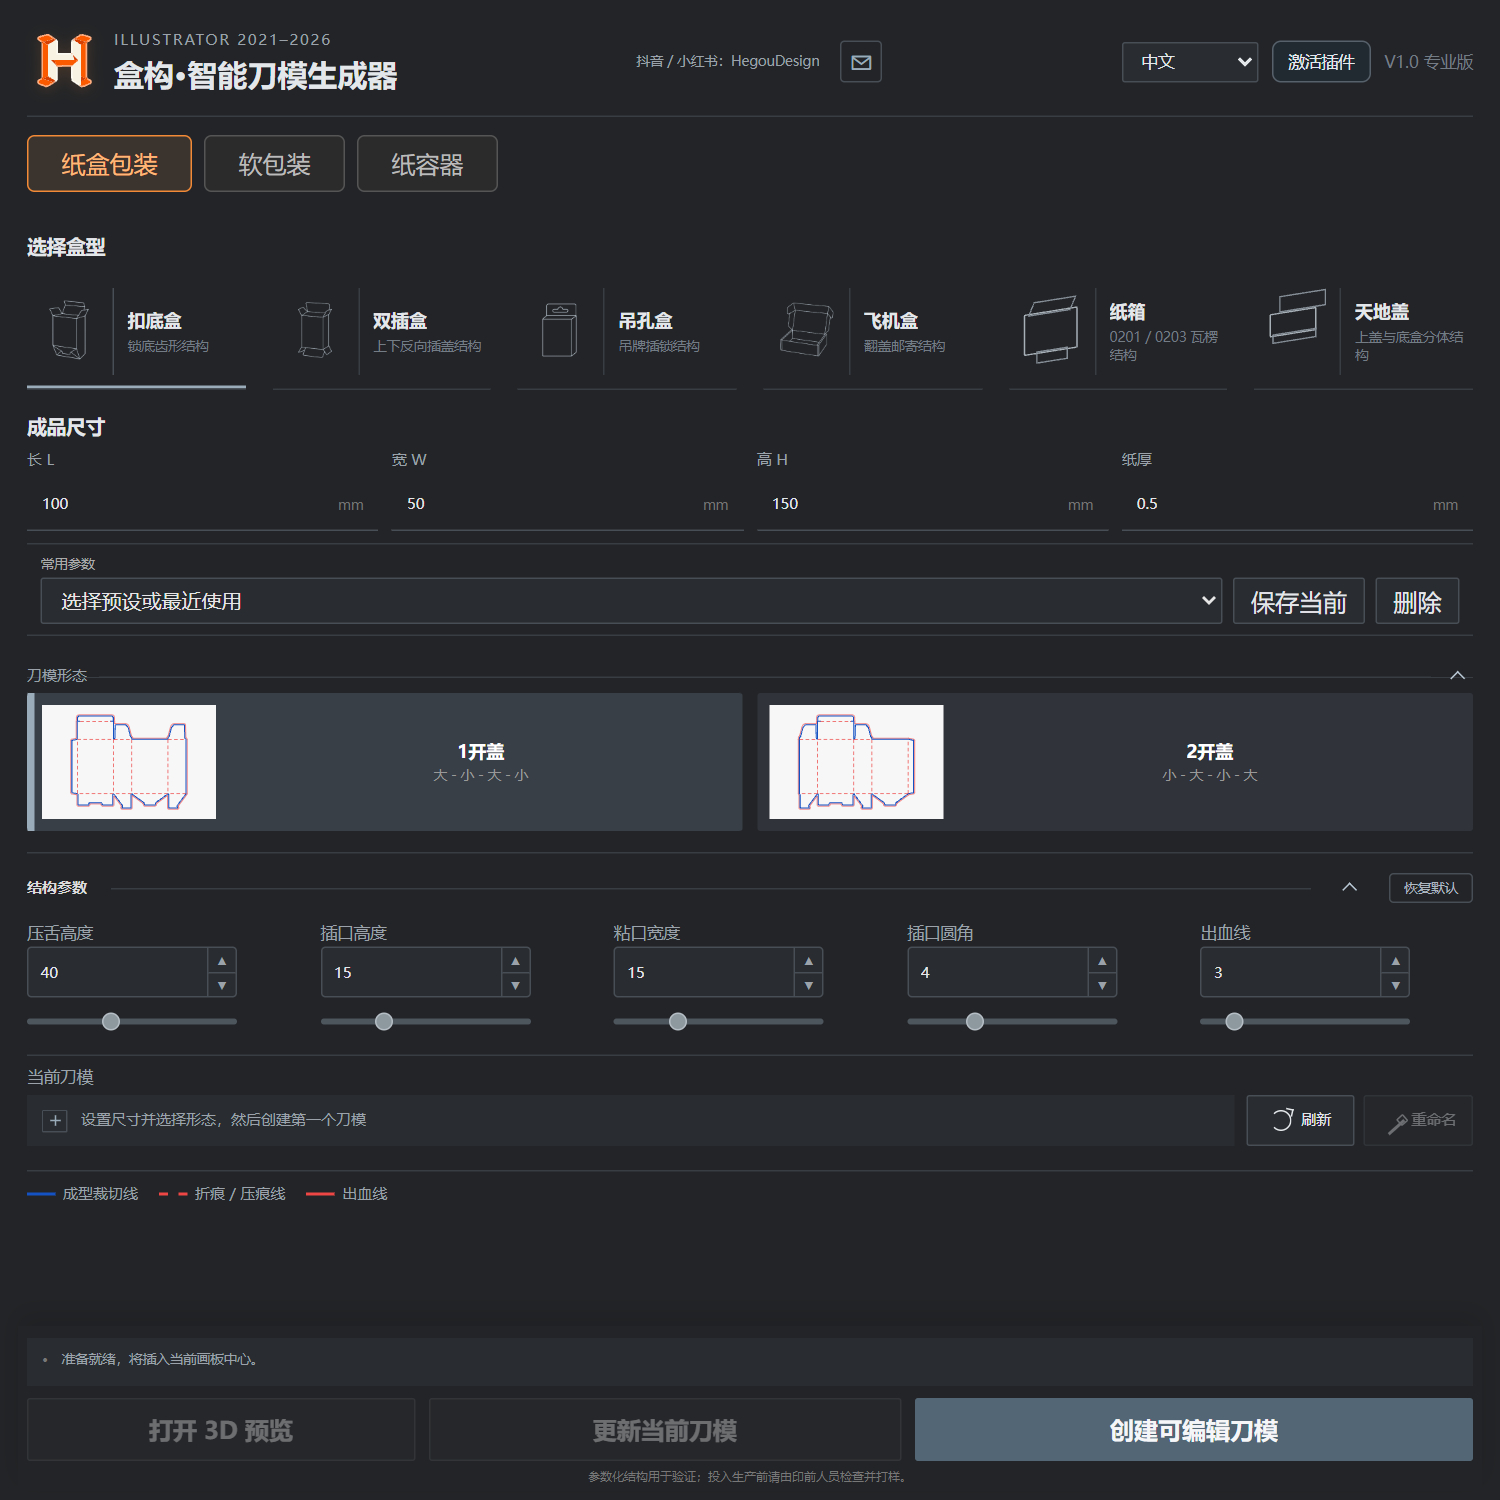Image resolution: width=1500 pixels, height=1500 pixels.
Task: Click the 高 H dimension field
Action: click(x=932, y=504)
